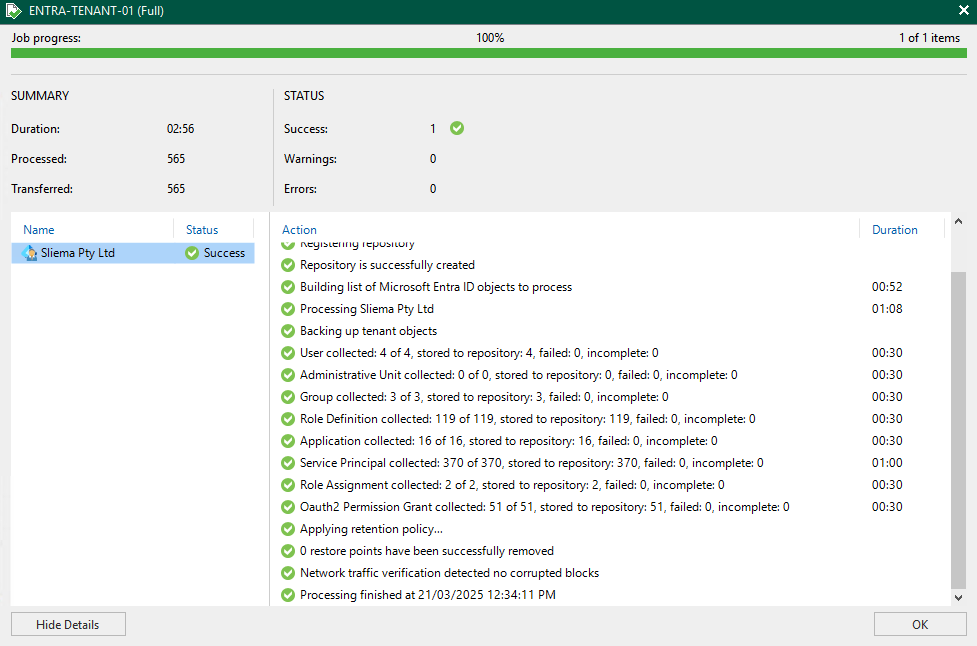Image resolution: width=977 pixels, height=646 pixels.
Task: Select 'Administrative Unit collected: 0 of 0' entry
Action: 518,375
